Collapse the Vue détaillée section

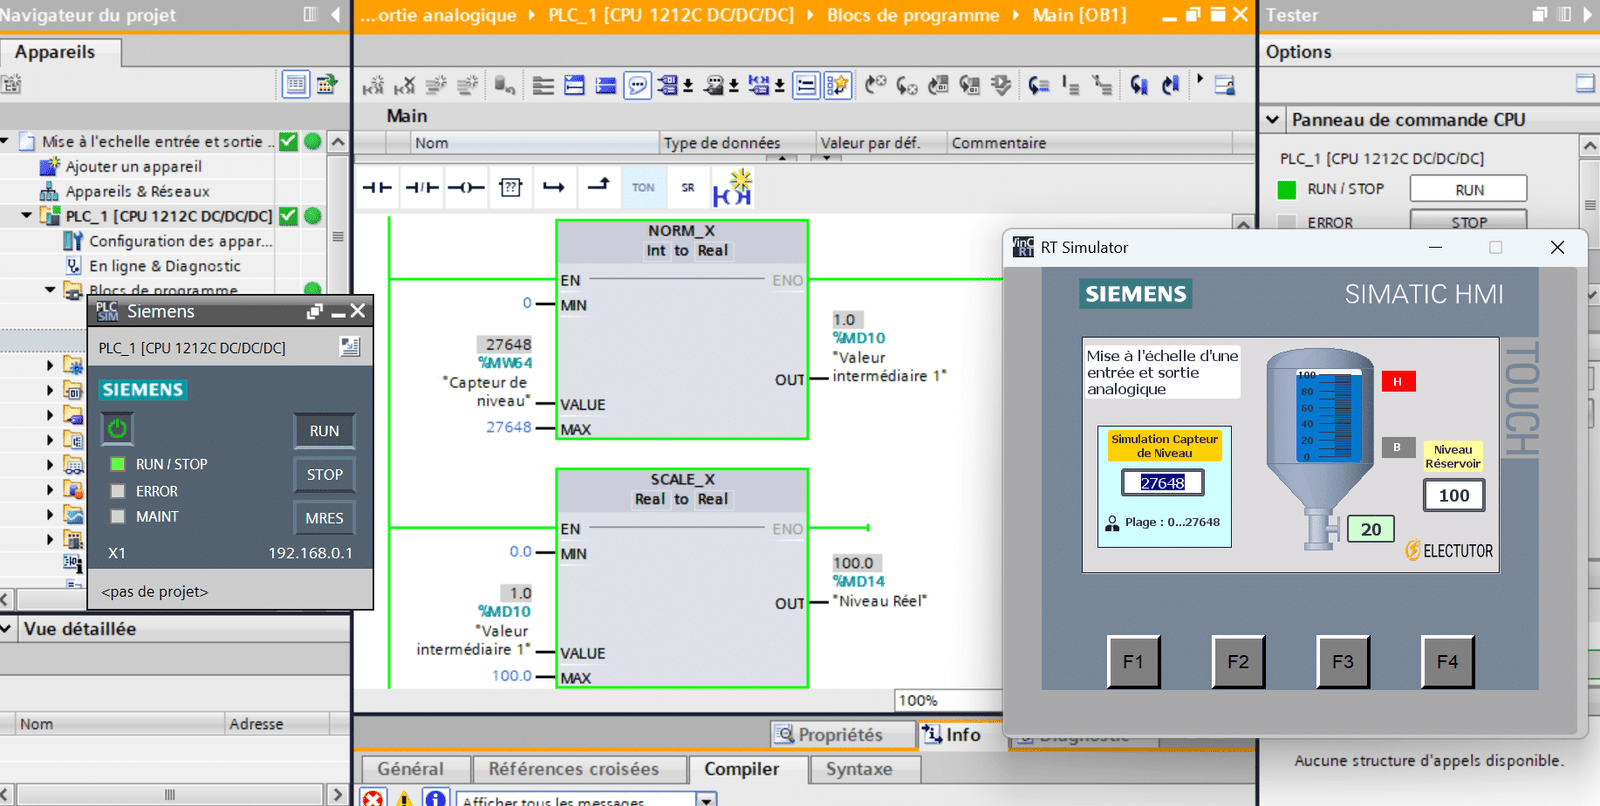7,629
